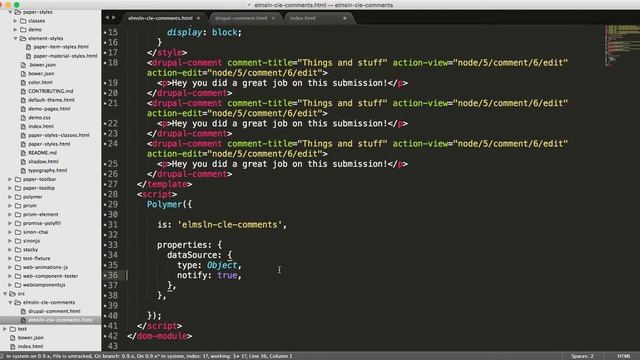Collapse the element-styles folder
The image size is (640, 360).
tap(16, 38)
